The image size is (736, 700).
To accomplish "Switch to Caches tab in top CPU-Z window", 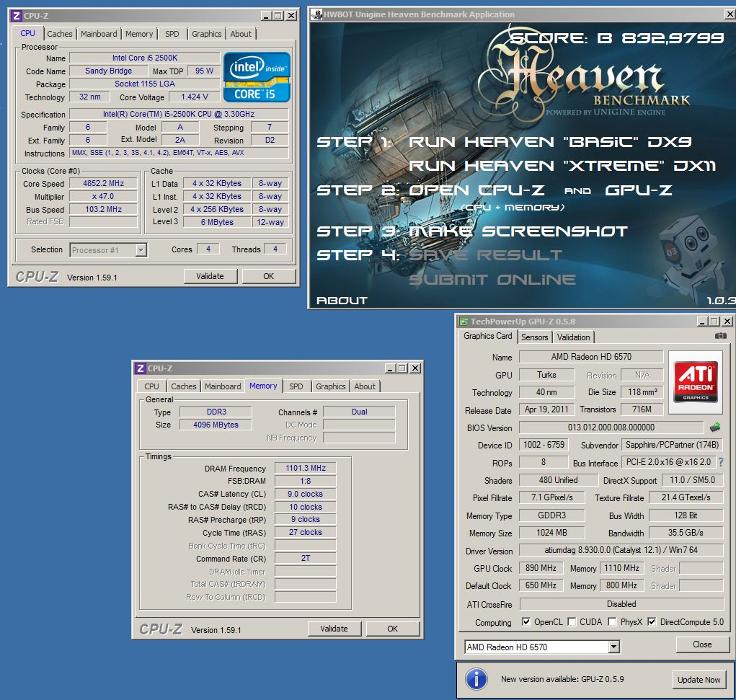I will 60,34.
